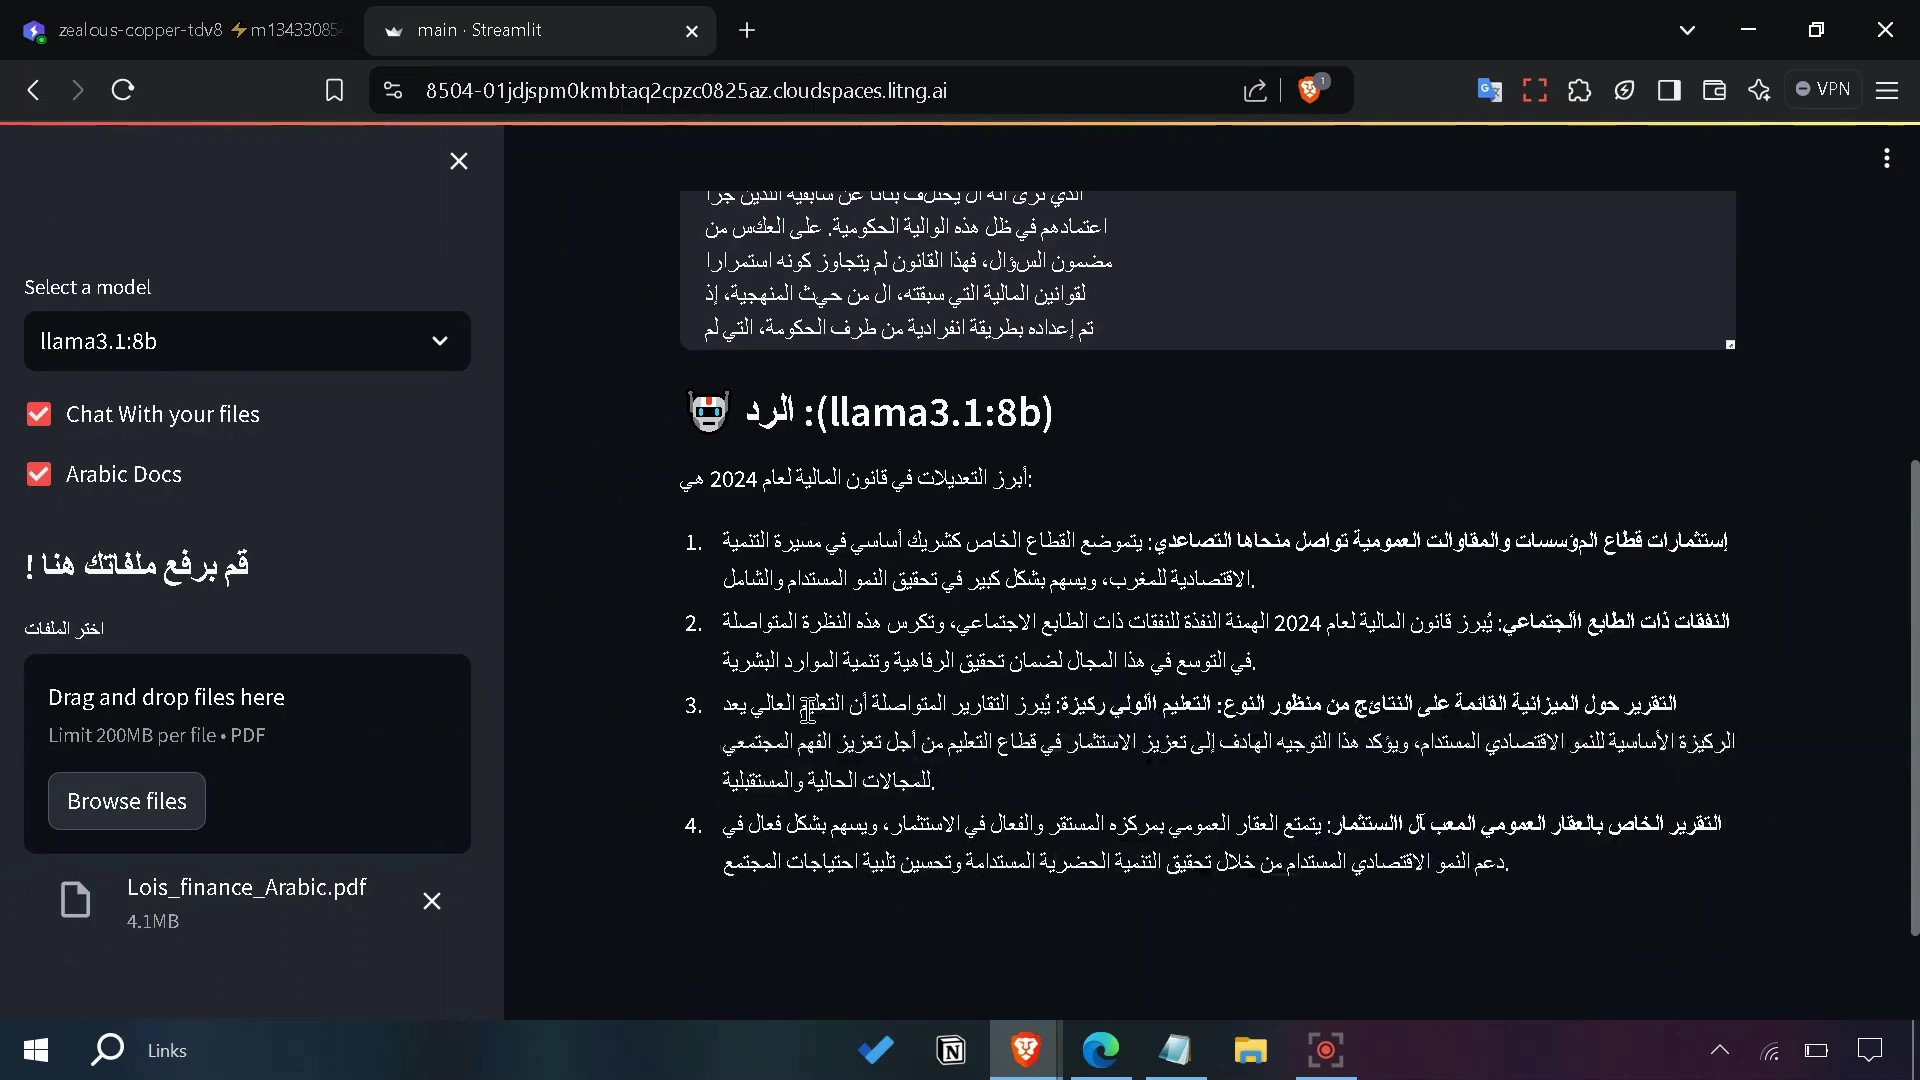Open the browser hamburger menu
This screenshot has height=1080, width=1920.
[x=1887, y=90]
